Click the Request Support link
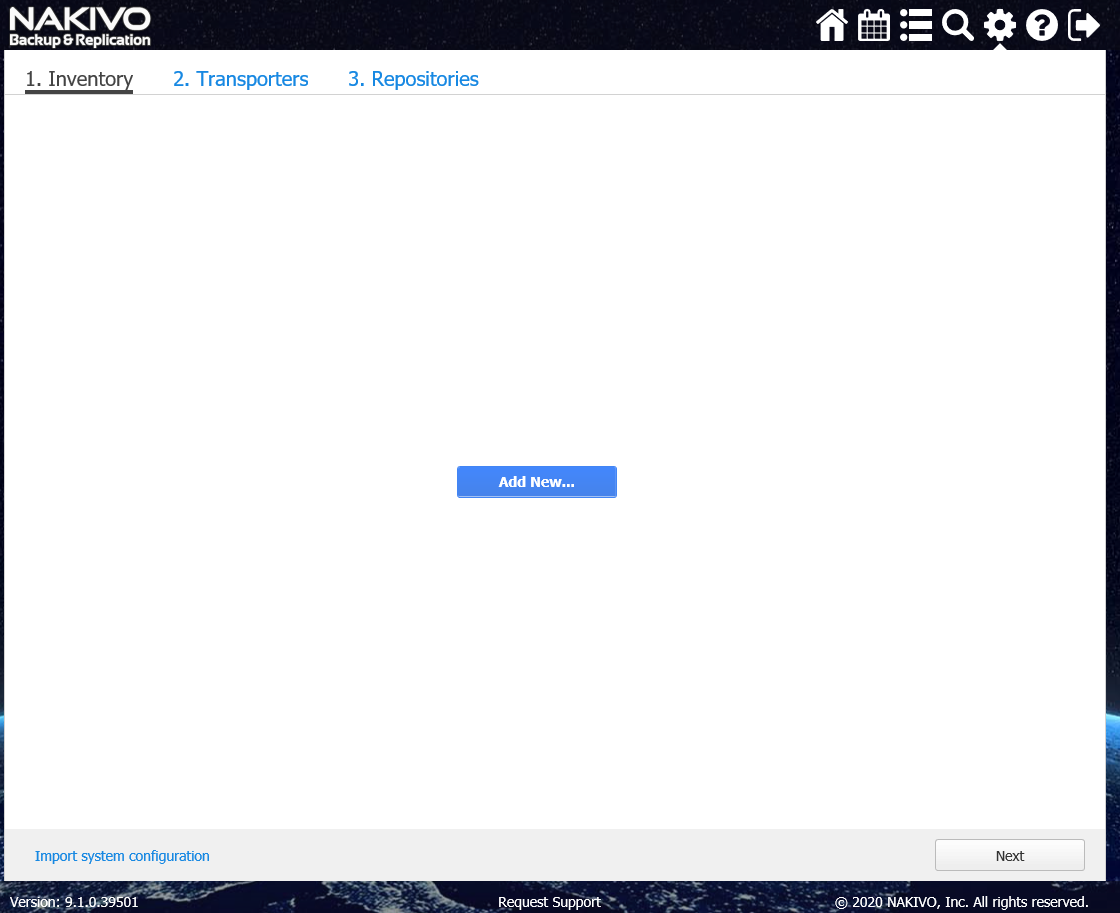 tap(549, 902)
